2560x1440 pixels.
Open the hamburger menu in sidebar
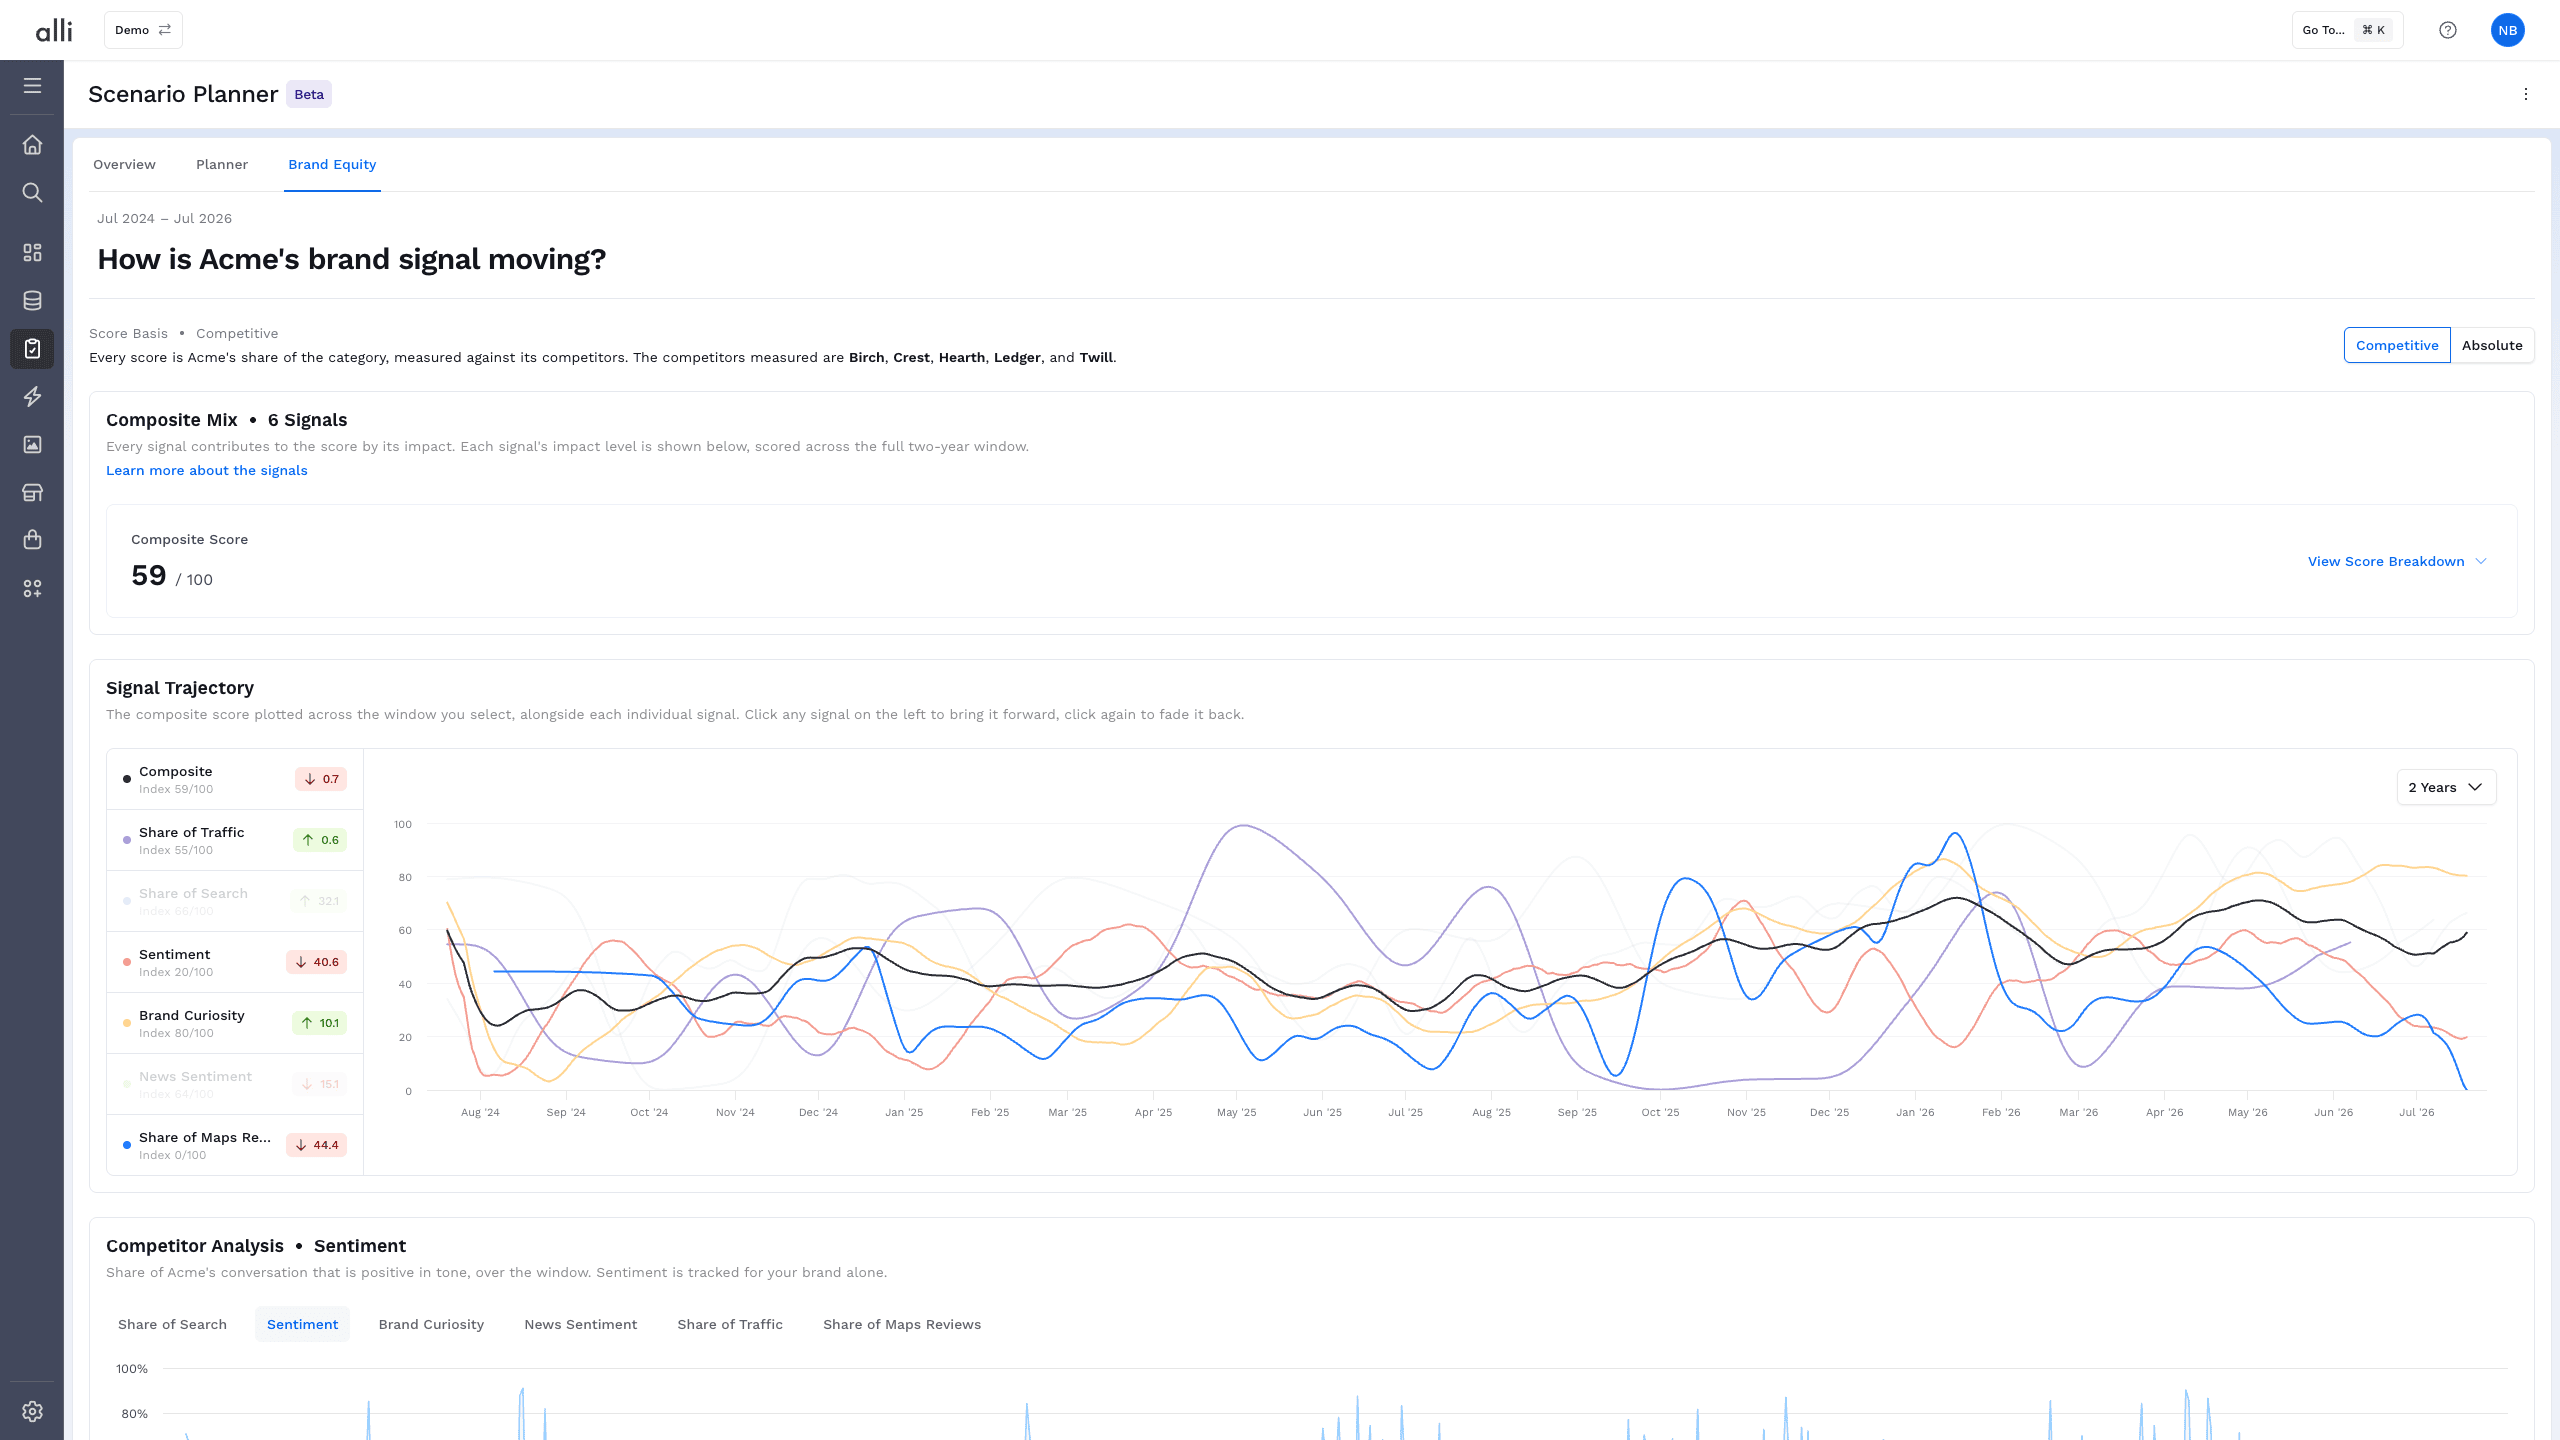[x=32, y=86]
